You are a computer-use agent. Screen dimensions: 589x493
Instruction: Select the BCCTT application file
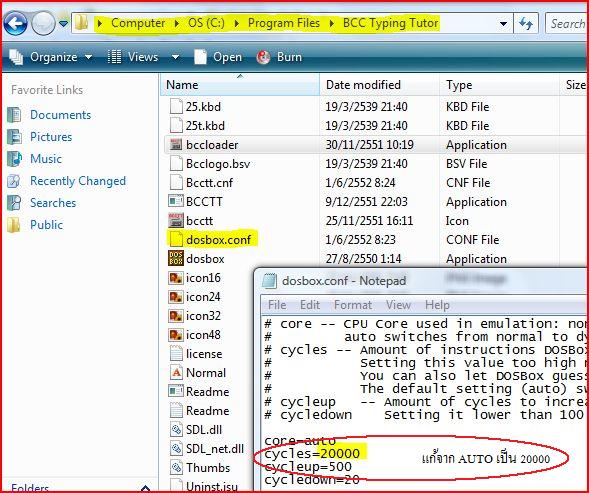195,202
